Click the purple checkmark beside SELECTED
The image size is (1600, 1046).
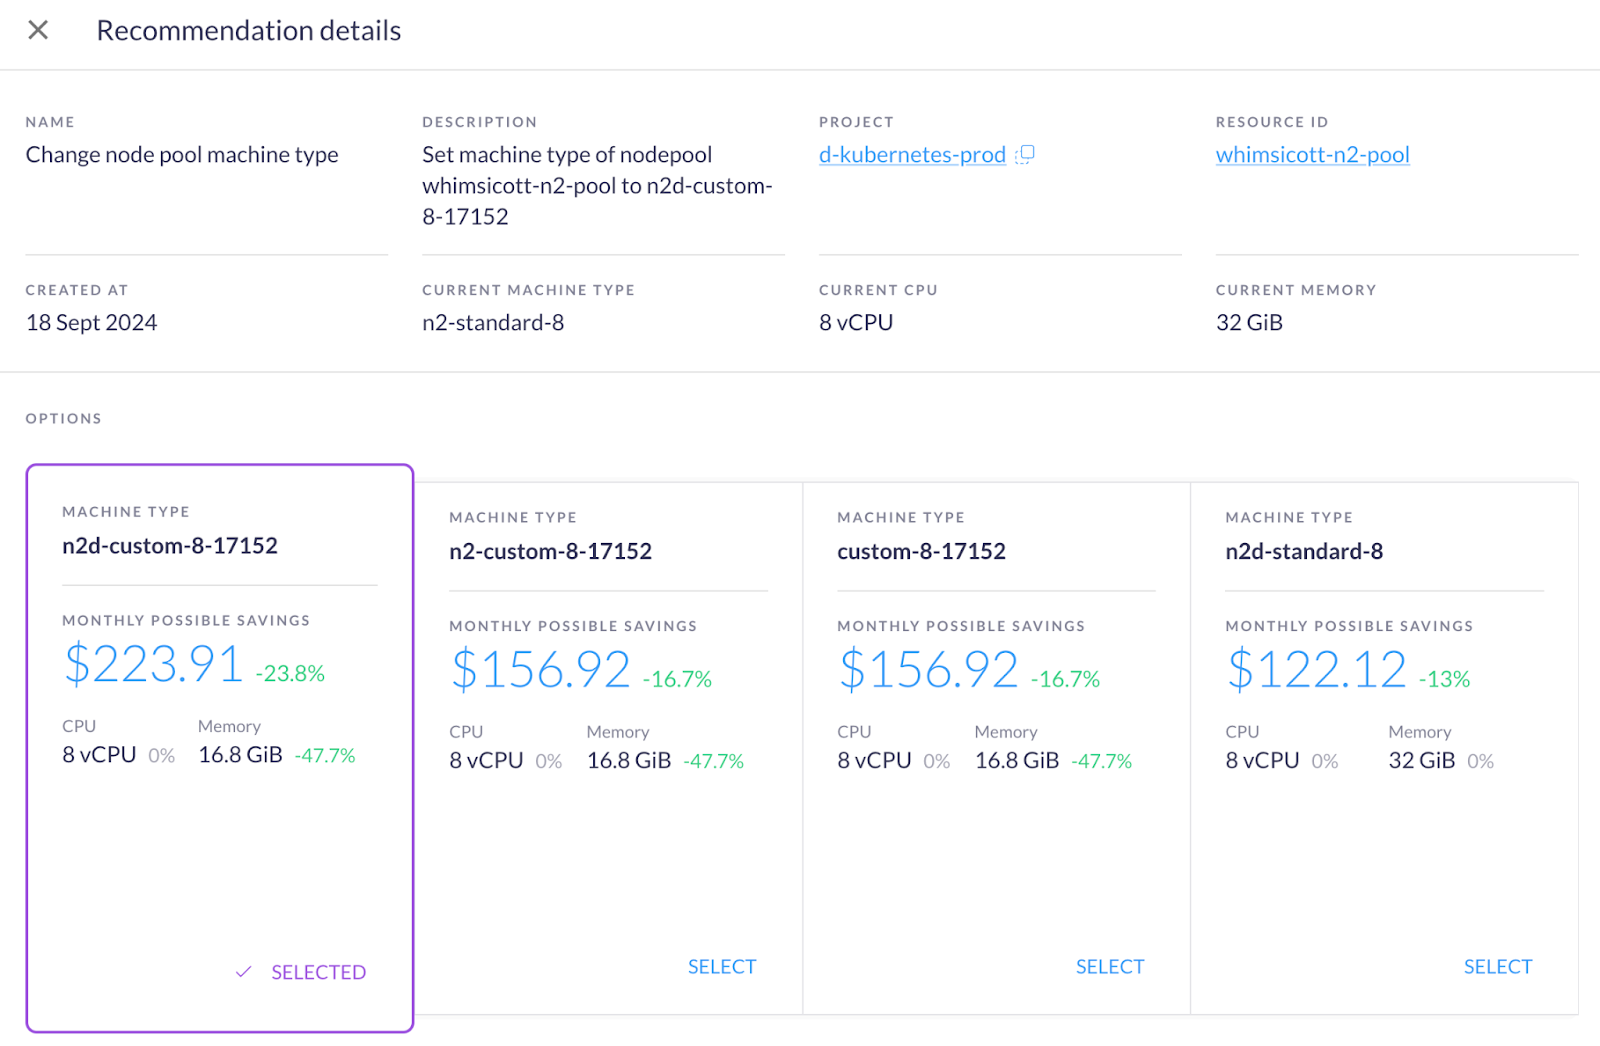pos(243,972)
